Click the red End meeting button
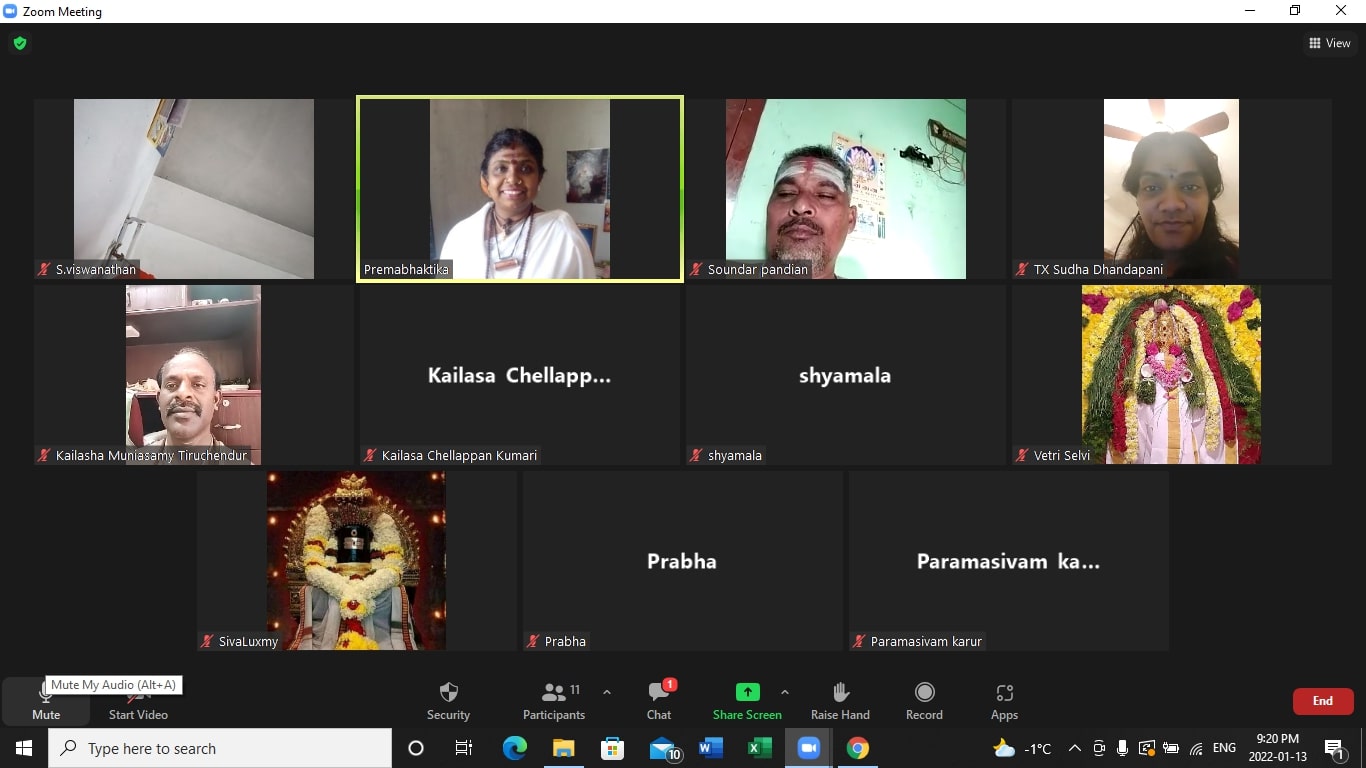 [x=1322, y=701]
